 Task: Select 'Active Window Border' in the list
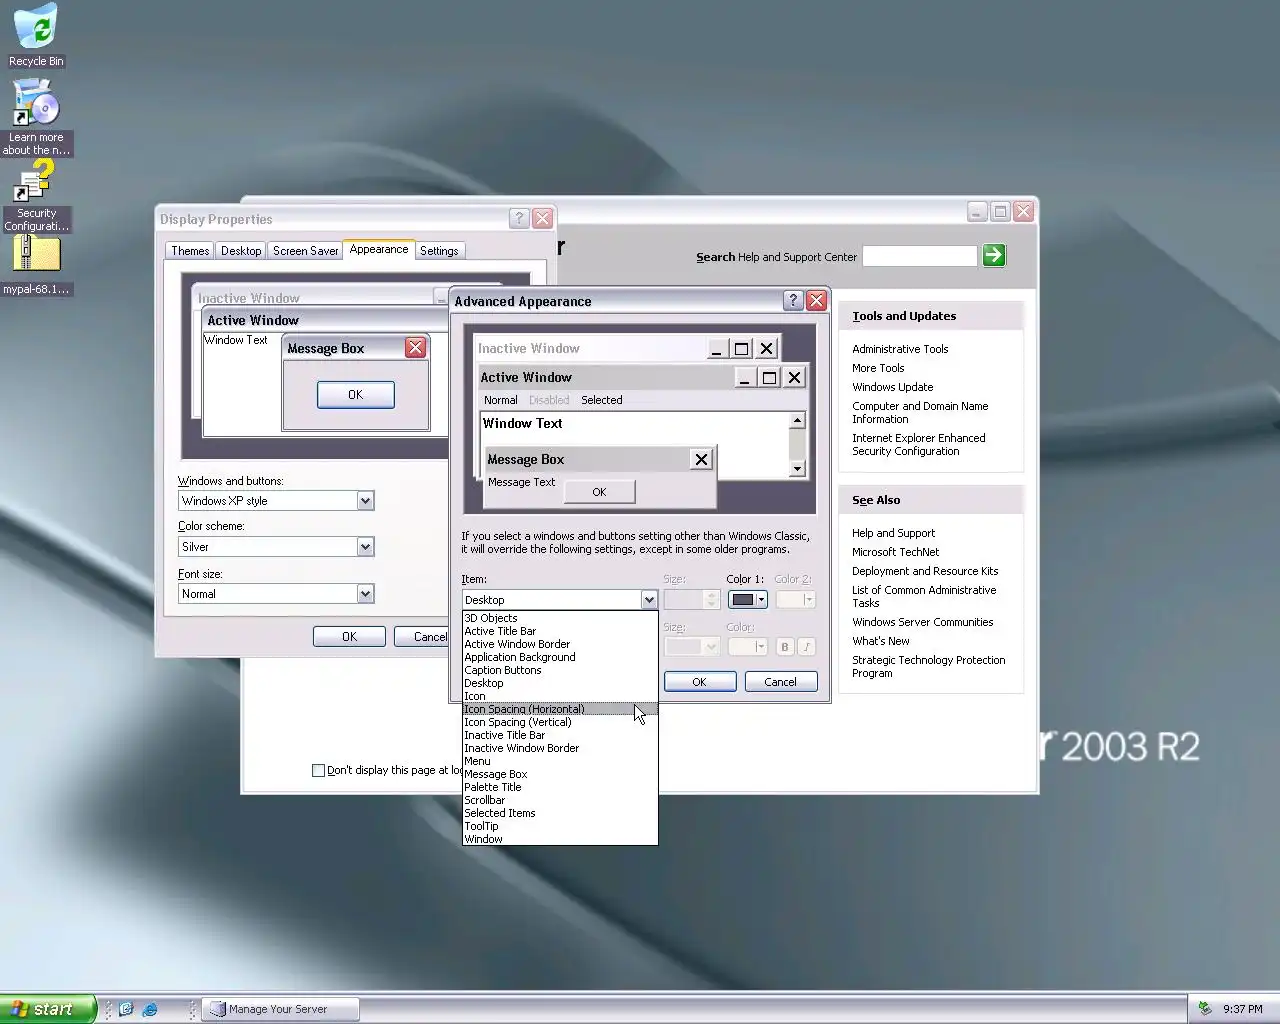[x=560, y=644]
